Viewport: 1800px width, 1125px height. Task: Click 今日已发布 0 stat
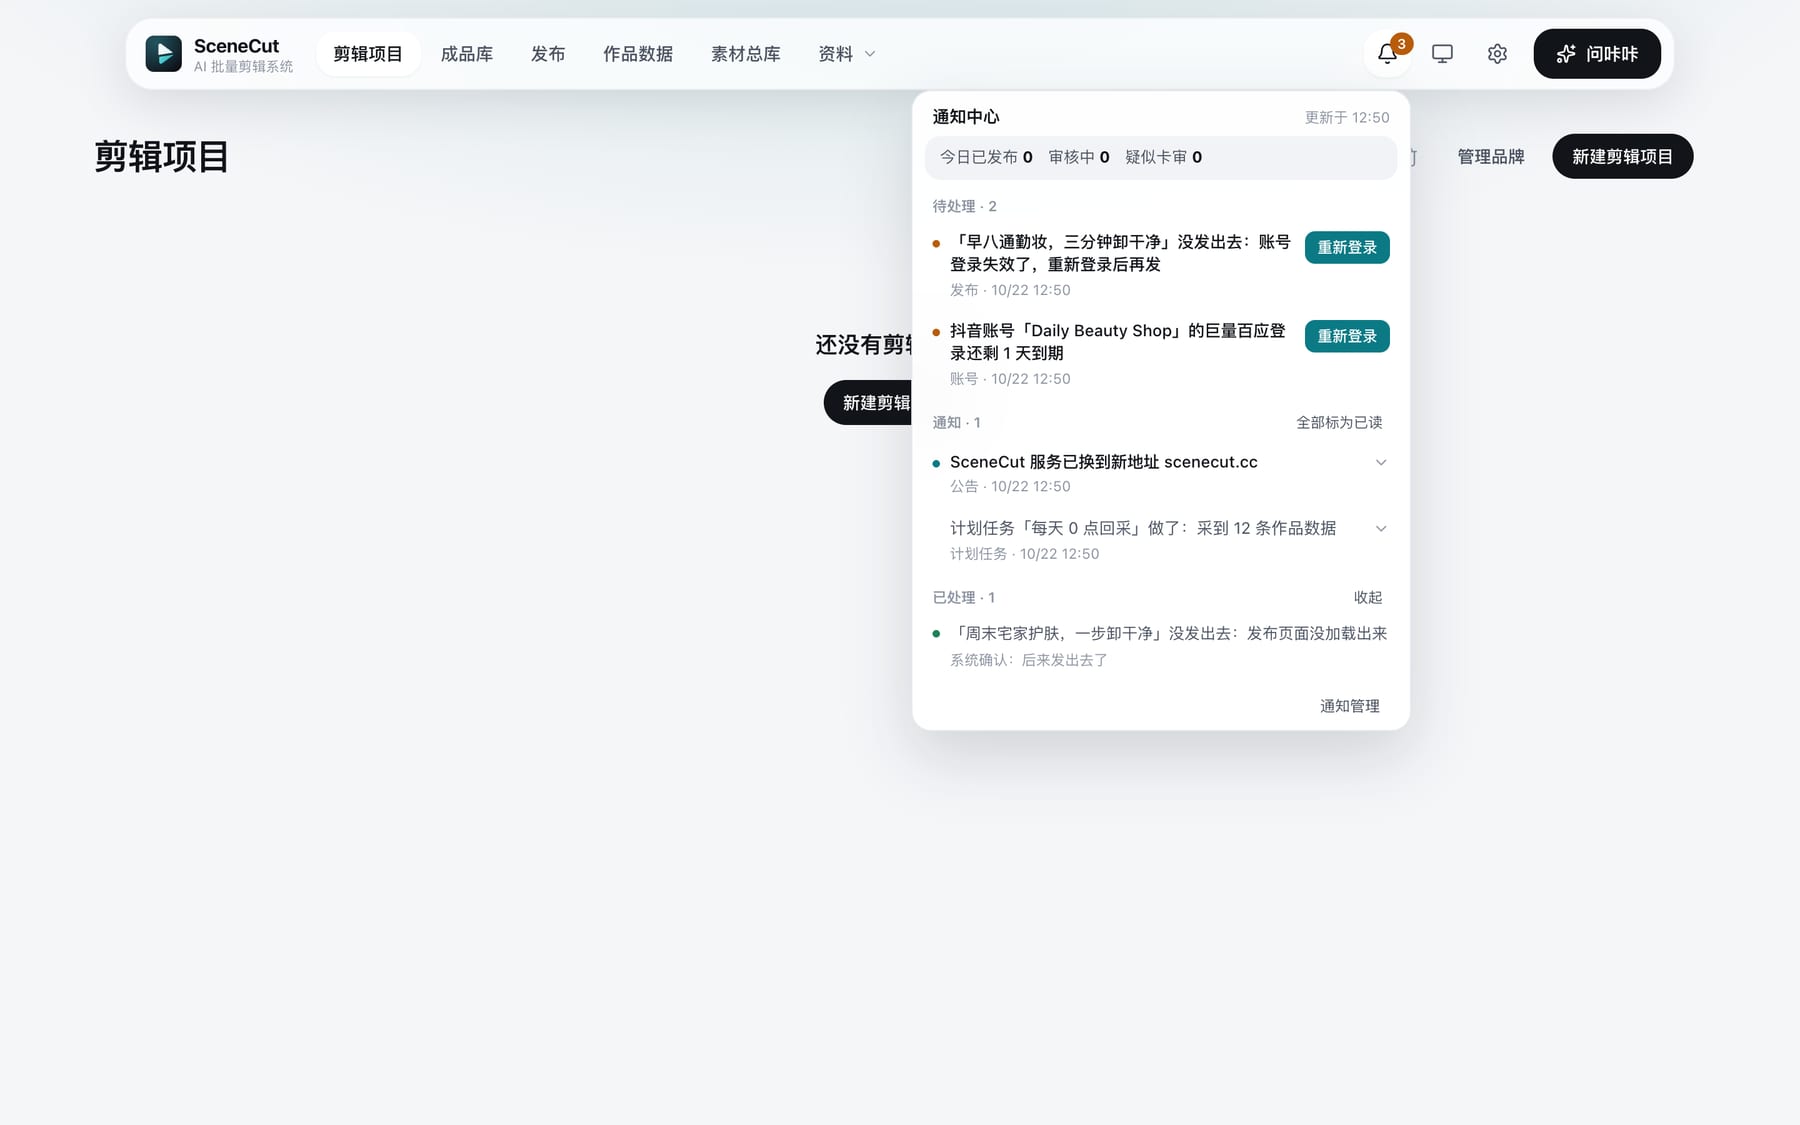tap(986, 157)
